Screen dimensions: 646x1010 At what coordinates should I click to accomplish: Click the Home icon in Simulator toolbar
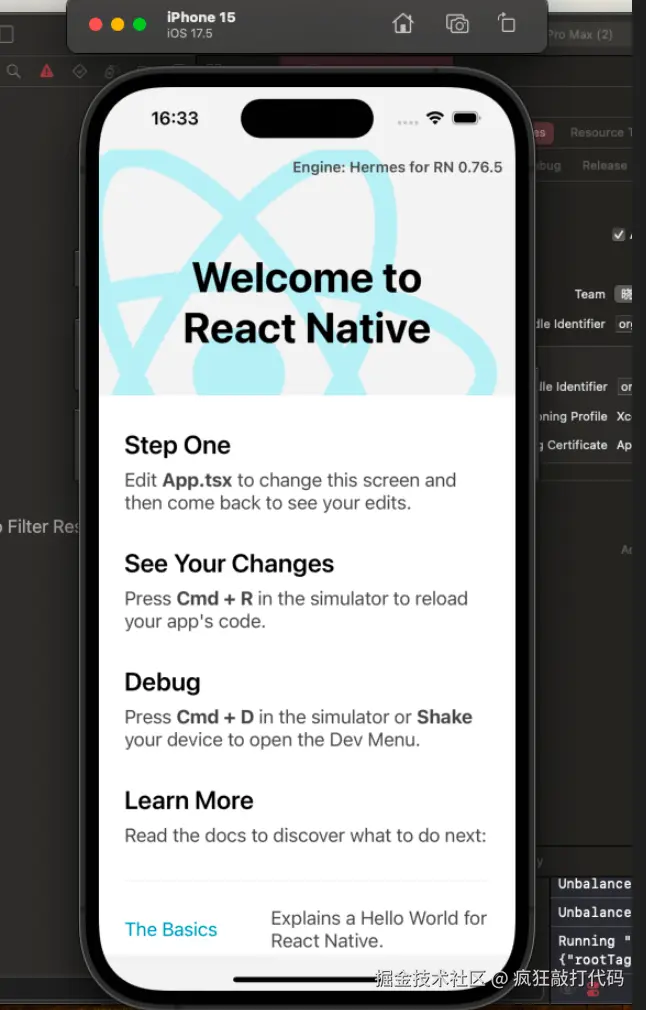click(403, 24)
